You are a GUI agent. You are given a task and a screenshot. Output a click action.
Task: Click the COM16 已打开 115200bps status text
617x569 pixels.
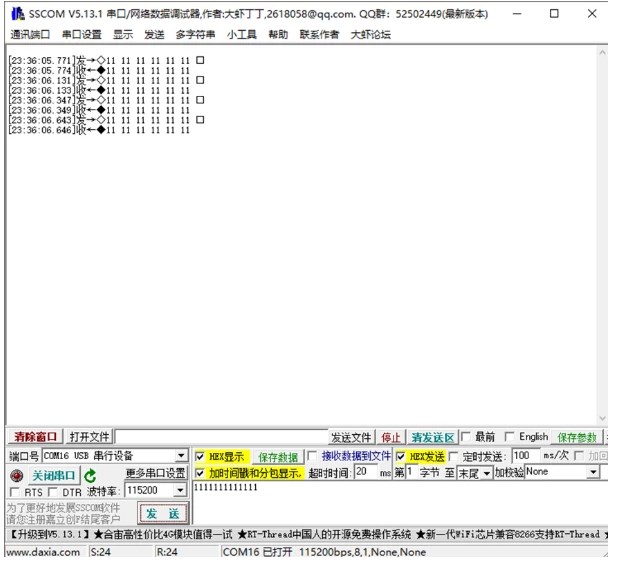point(324,552)
